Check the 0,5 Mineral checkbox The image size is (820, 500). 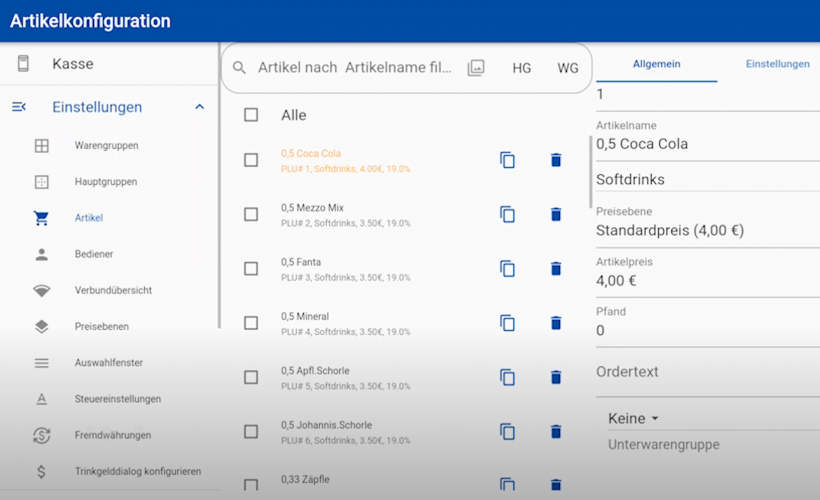(251, 323)
